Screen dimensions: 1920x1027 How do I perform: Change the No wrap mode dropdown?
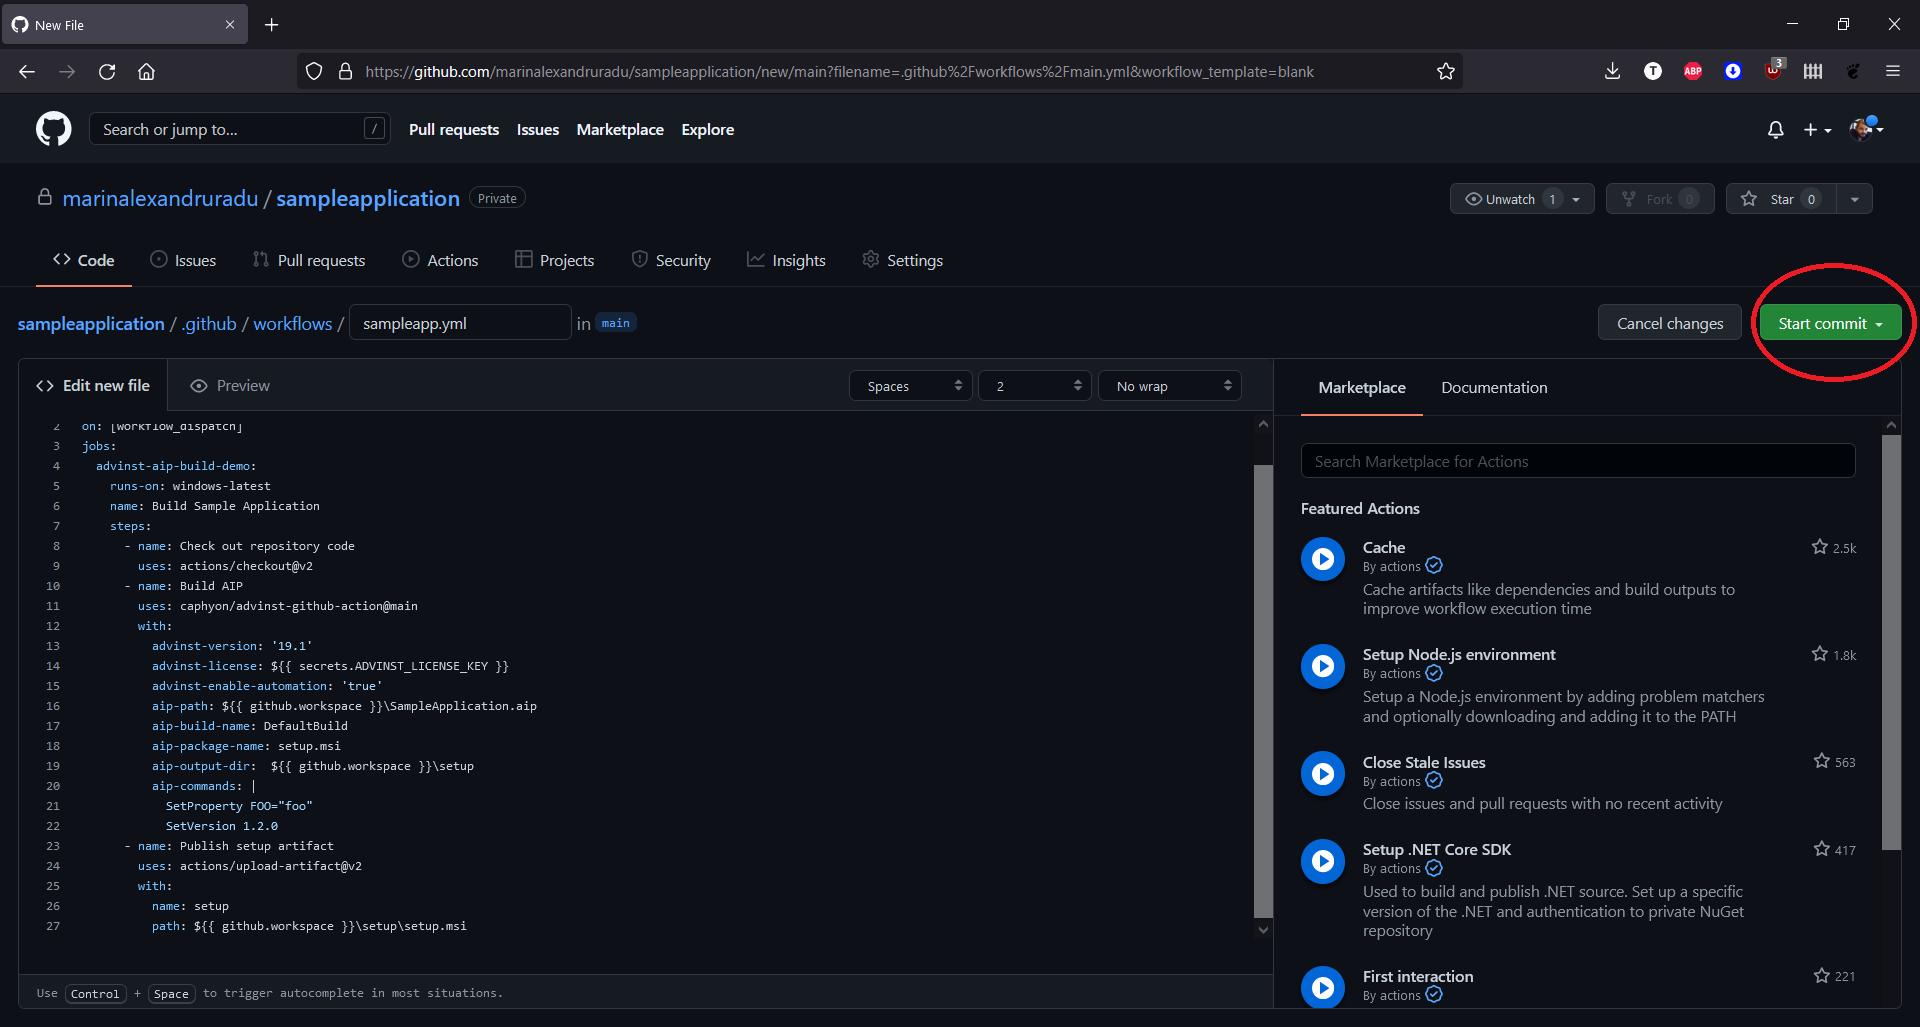(1170, 386)
